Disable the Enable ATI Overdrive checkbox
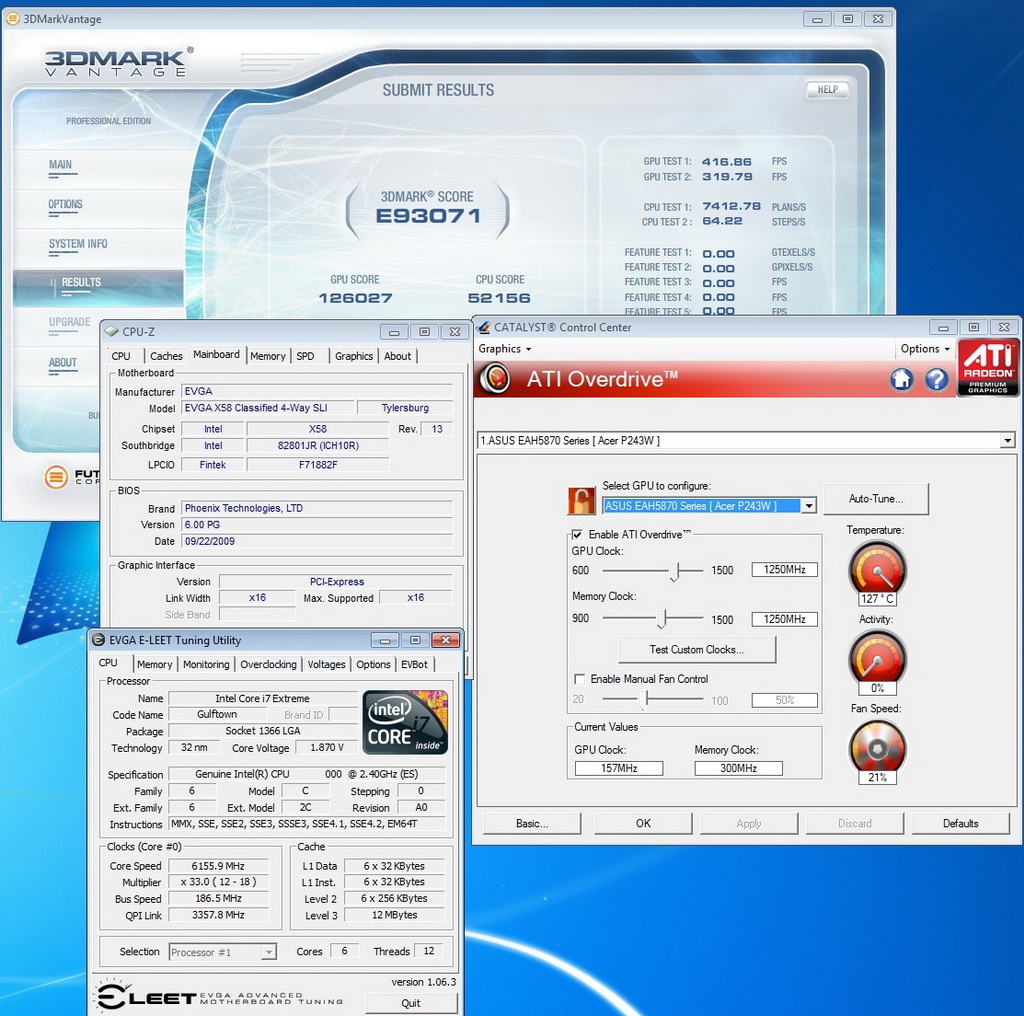Screen dimensions: 1024x1016 click(577, 534)
